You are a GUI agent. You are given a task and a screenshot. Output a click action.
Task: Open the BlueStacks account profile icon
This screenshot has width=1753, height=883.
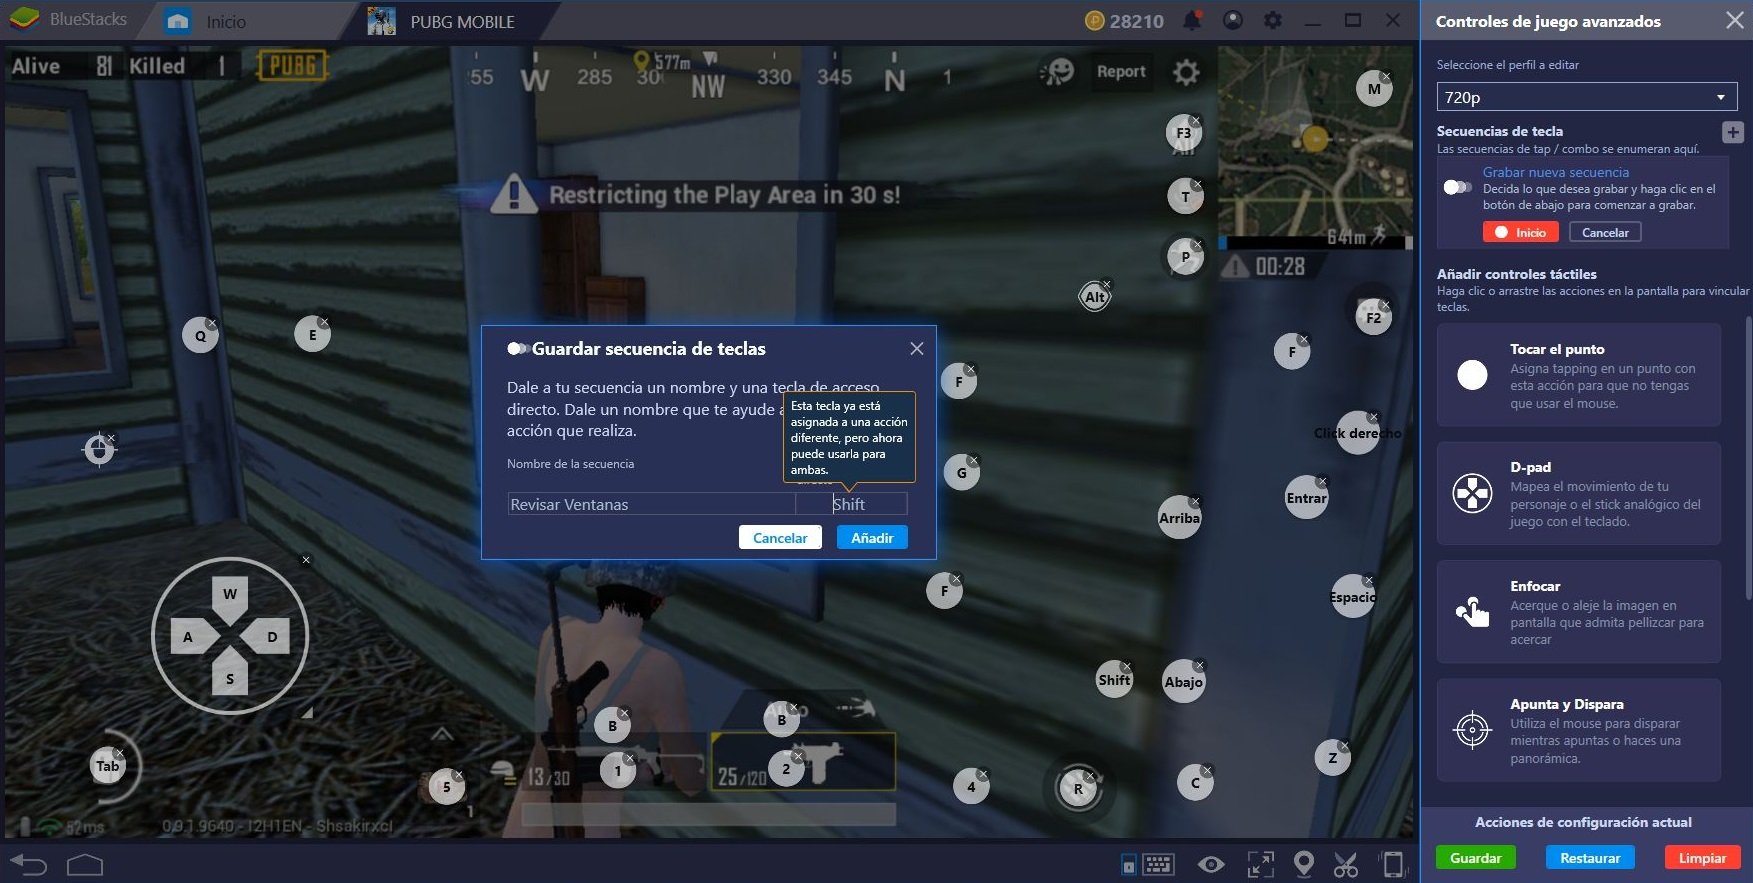coord(1233,20)
